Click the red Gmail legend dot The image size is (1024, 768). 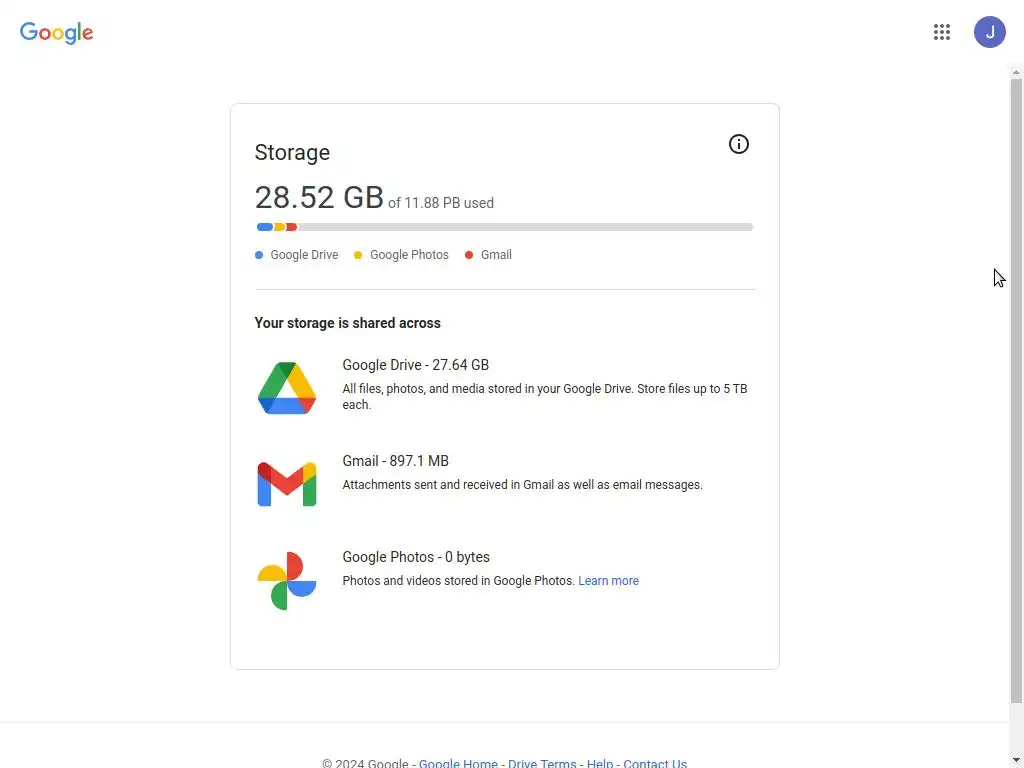click(469, 255)
